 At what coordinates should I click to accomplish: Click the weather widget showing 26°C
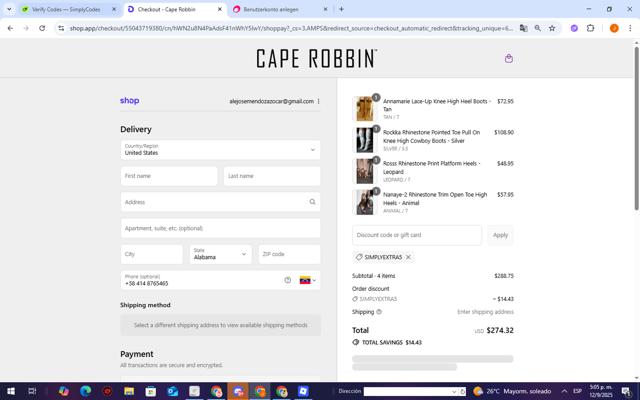512,391
